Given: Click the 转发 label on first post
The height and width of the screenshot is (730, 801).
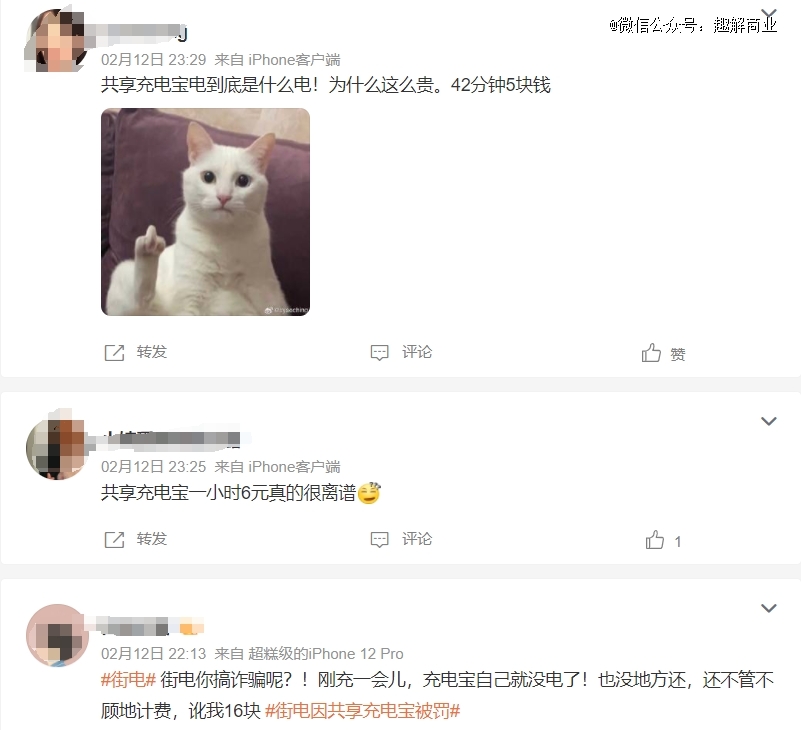Looking at the screenshot, I should tap(152, 352).
